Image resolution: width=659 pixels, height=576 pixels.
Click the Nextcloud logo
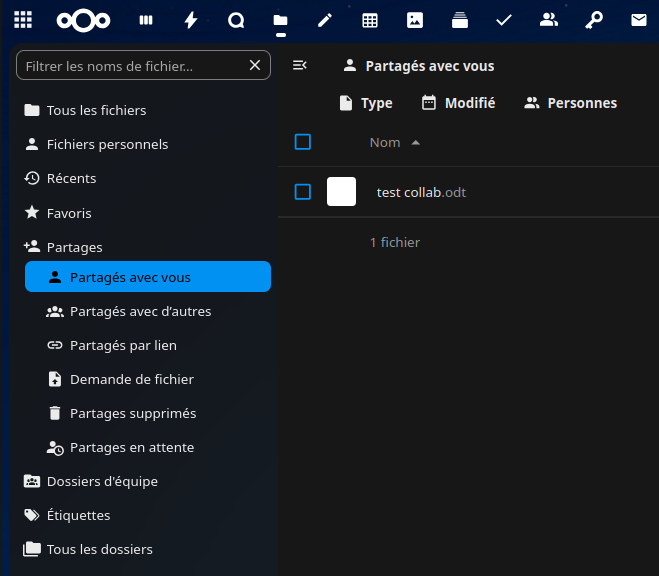83,20
